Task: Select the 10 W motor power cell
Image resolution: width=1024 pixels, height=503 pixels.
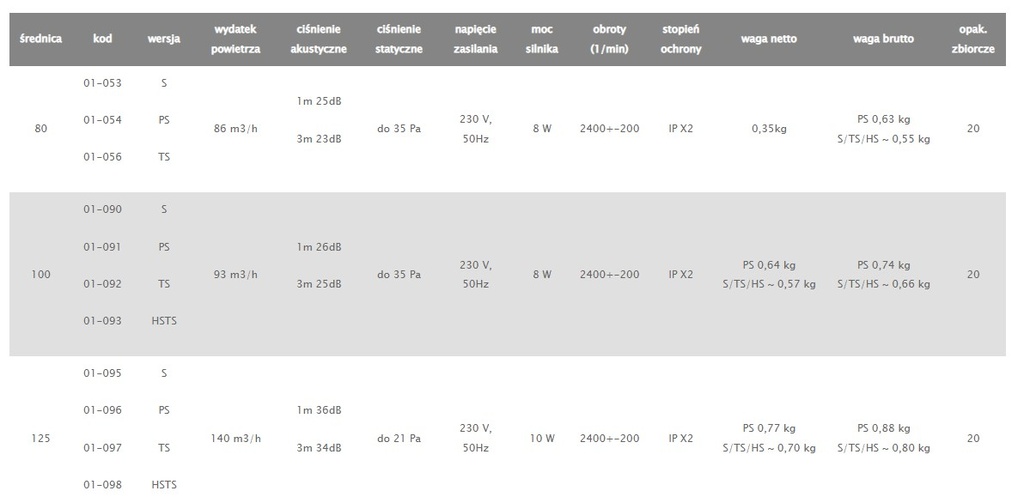Action: [x=542, y=438]
